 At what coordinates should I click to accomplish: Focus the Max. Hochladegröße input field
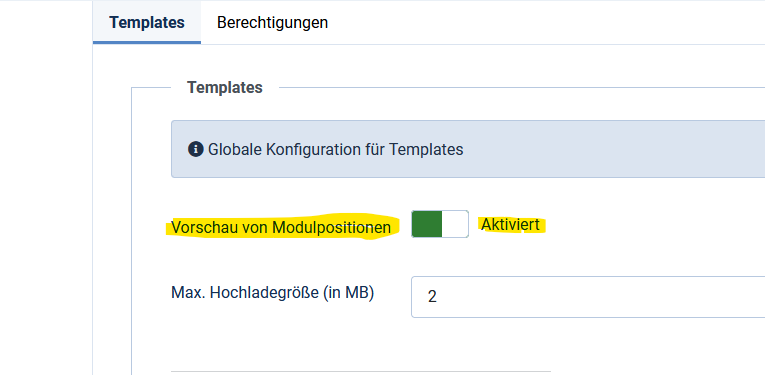pyautogui.click(x=588, y=297)
